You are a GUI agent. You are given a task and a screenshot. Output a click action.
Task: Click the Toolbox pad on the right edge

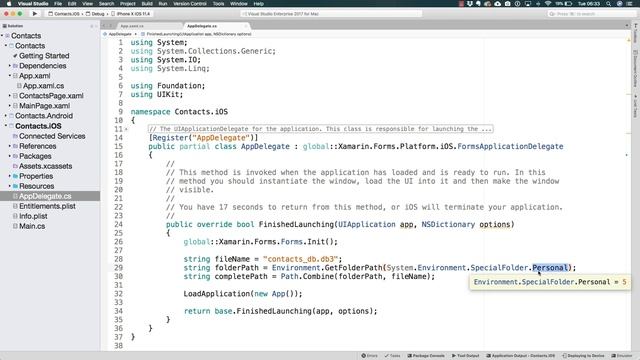pos(636,34)
